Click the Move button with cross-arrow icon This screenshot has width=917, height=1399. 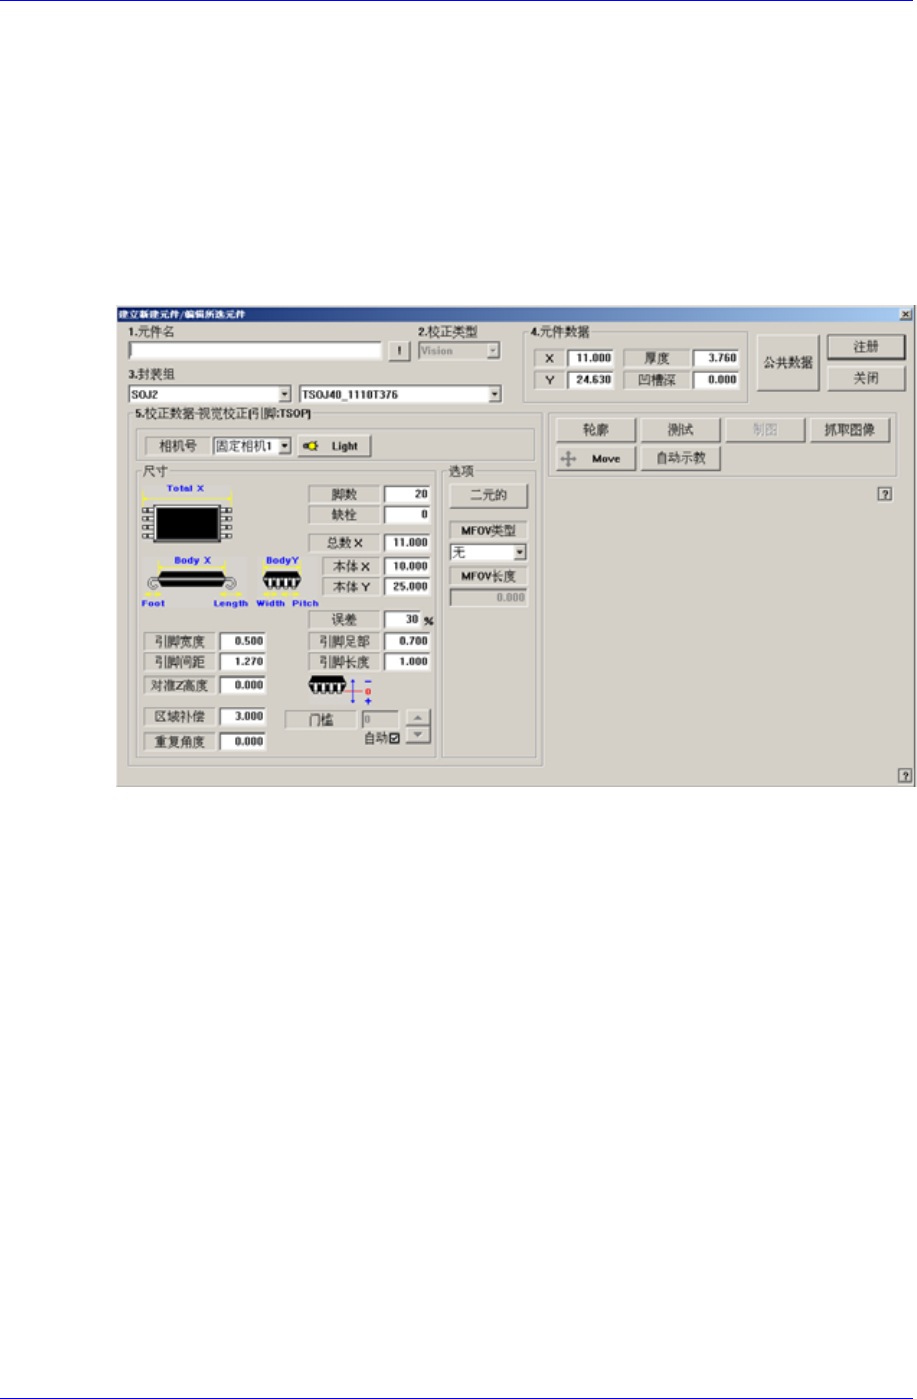point(595,459)
